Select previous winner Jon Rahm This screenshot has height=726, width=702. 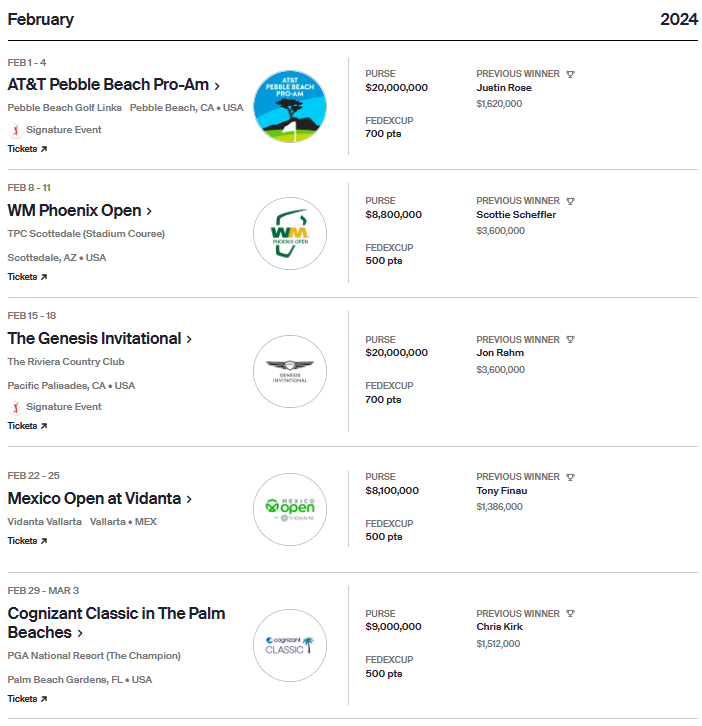(500, 353)
